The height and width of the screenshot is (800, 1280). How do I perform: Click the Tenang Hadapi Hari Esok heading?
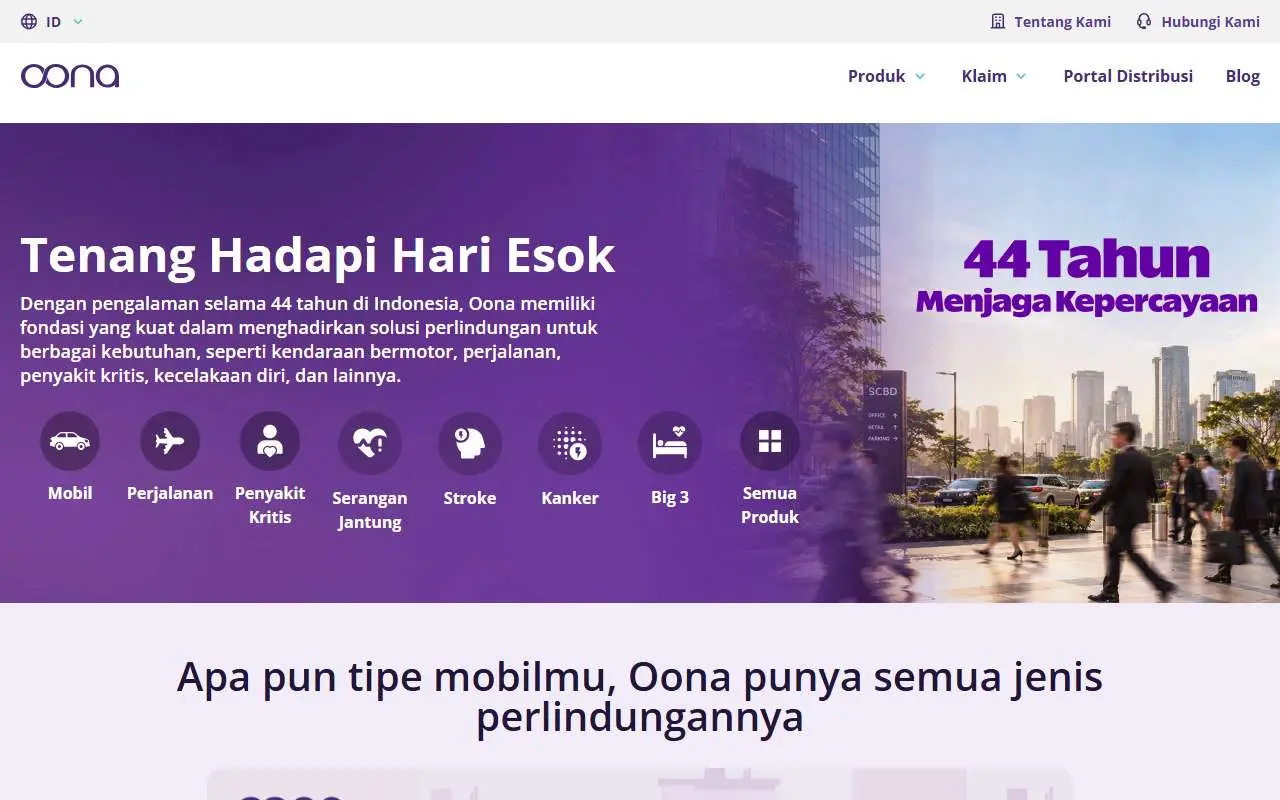318,255
